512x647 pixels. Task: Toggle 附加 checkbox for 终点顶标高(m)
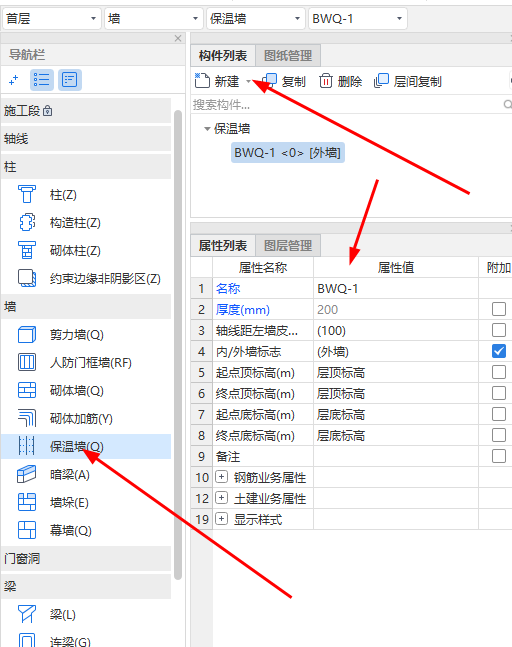pyautogui.click(x=499, y=393)
